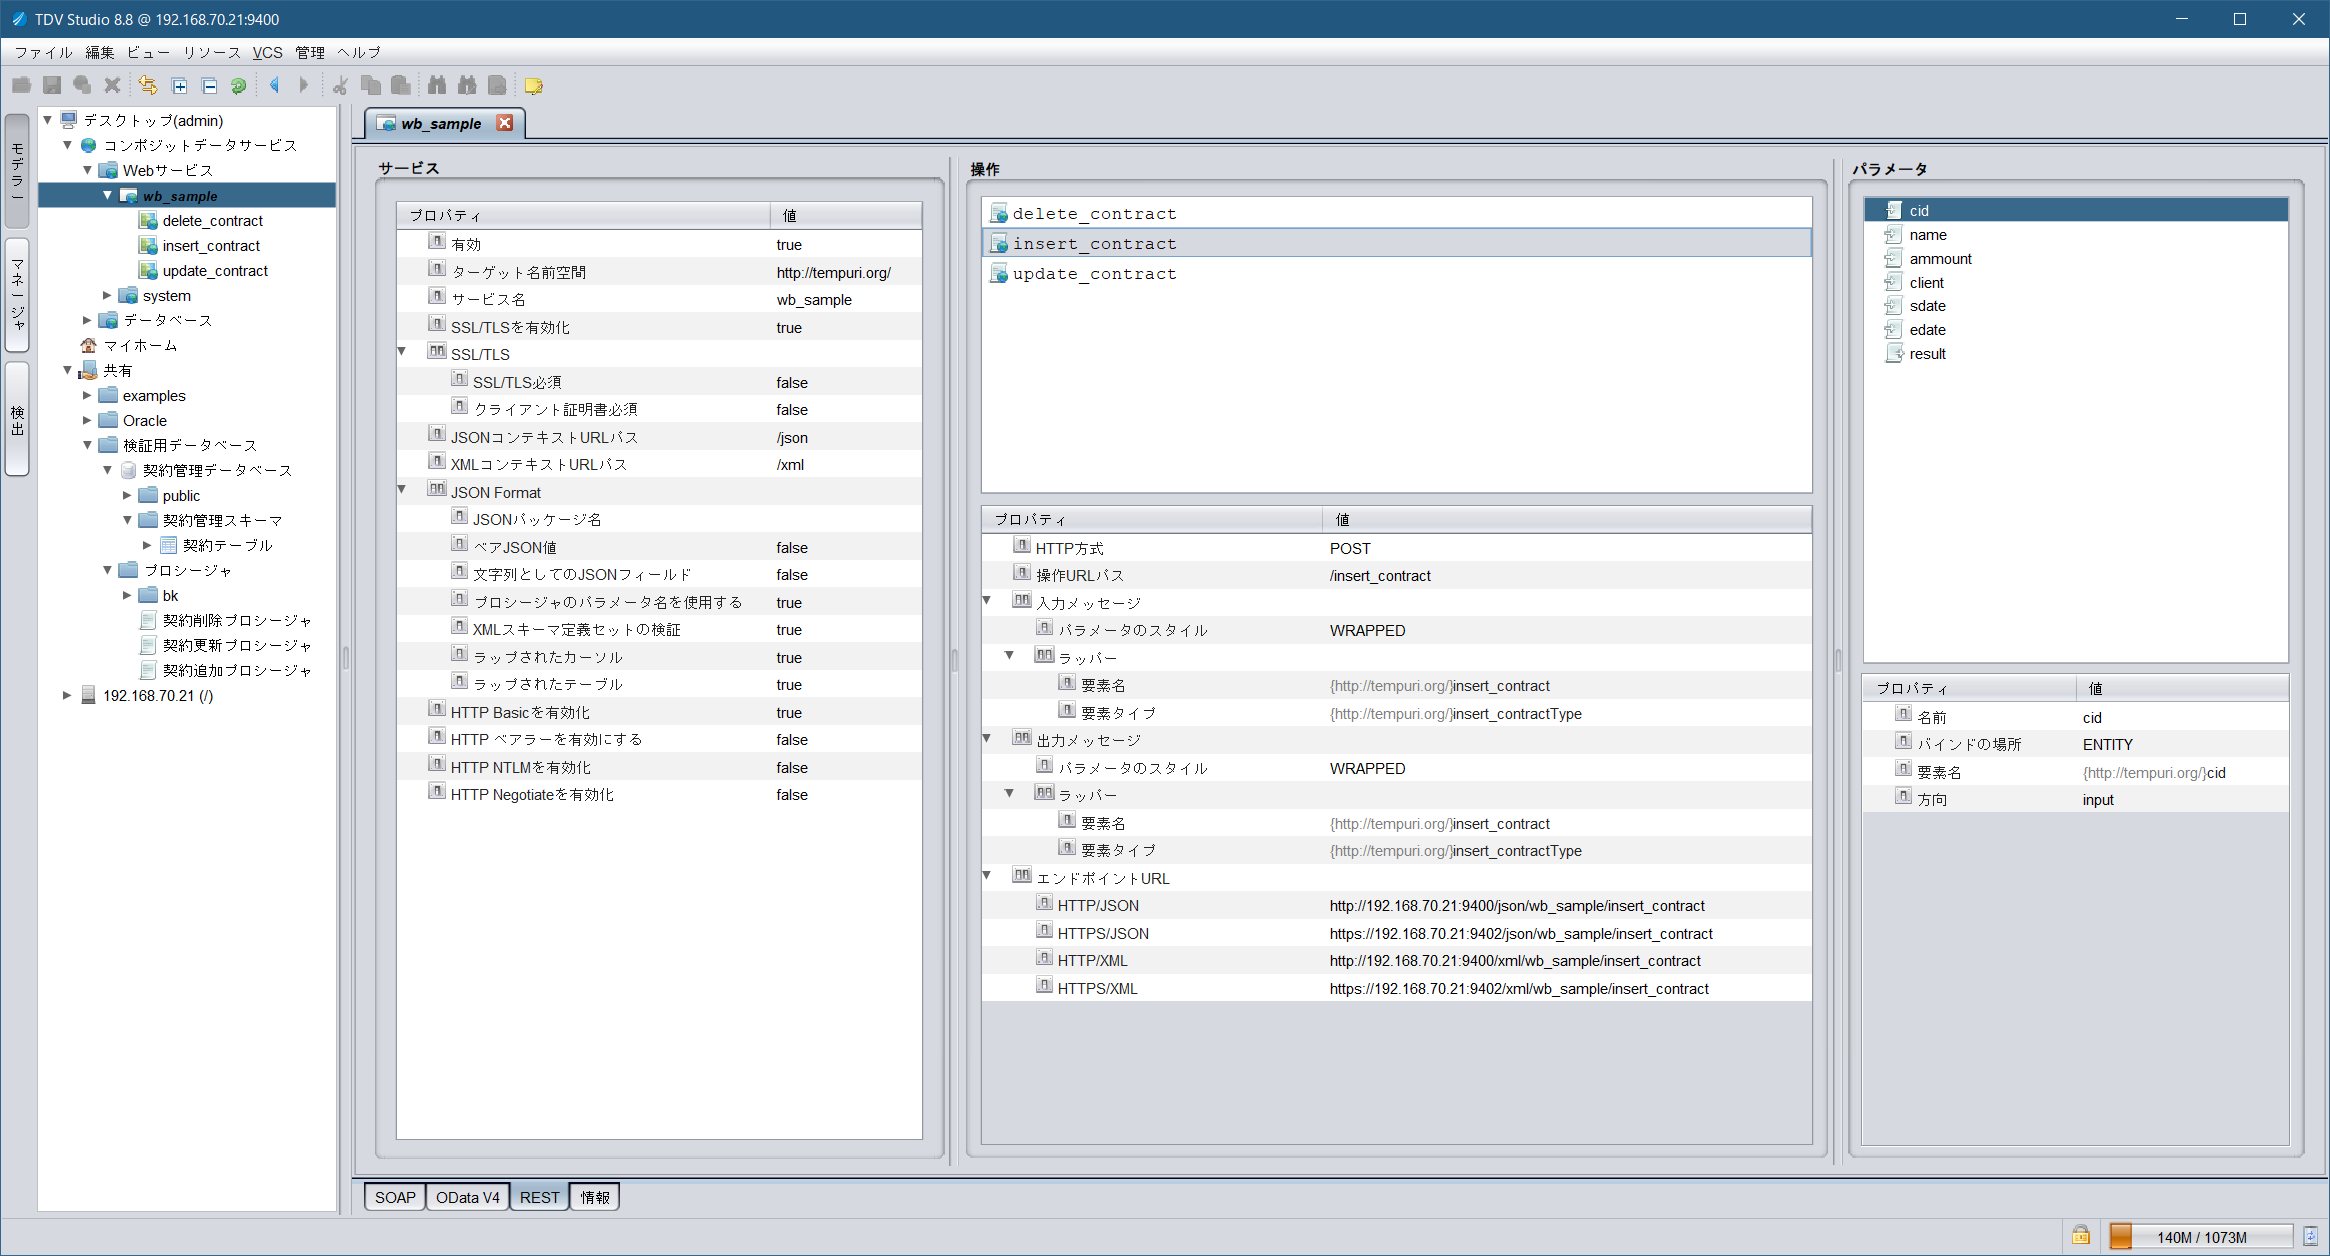Click the HTTP Basicを有効化 value true
This screenshot has height=1256, width=2330.
[x=789, y=712]
